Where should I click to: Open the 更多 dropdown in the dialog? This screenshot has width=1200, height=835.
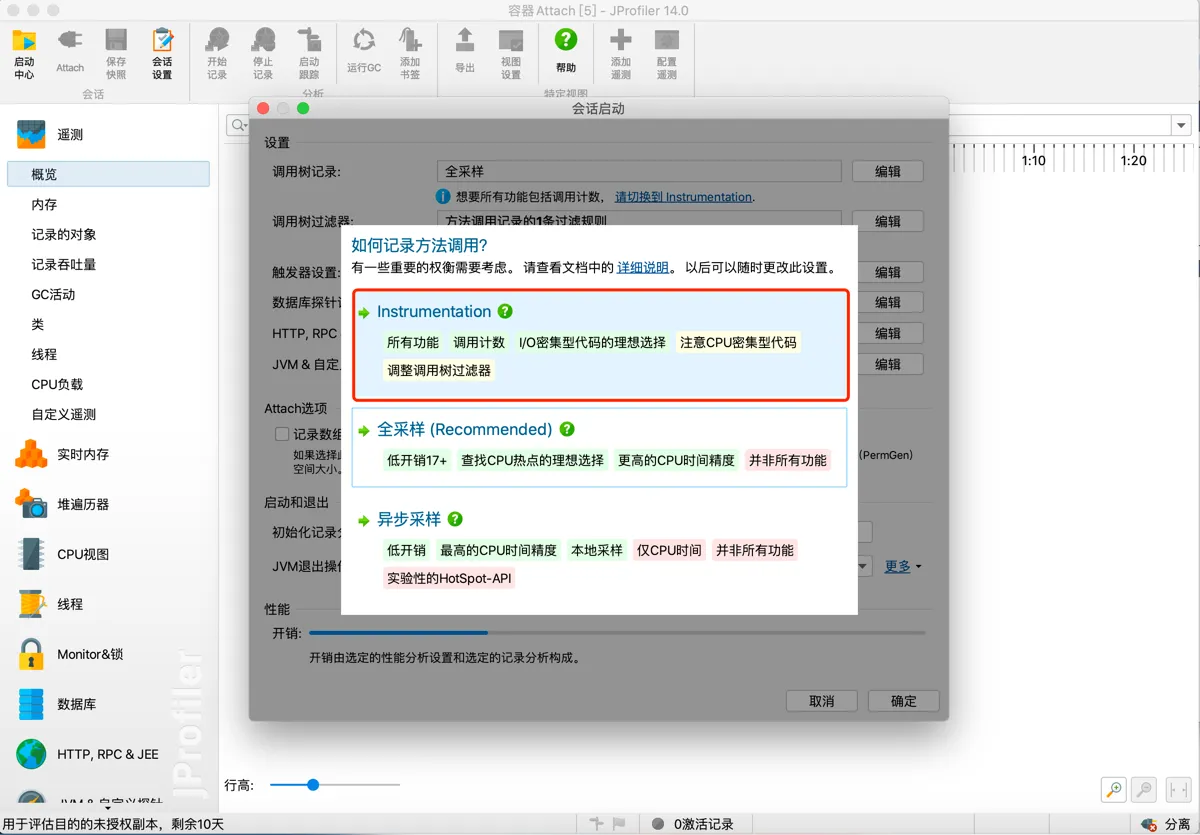pyautogui.click(x=902, y=566)
